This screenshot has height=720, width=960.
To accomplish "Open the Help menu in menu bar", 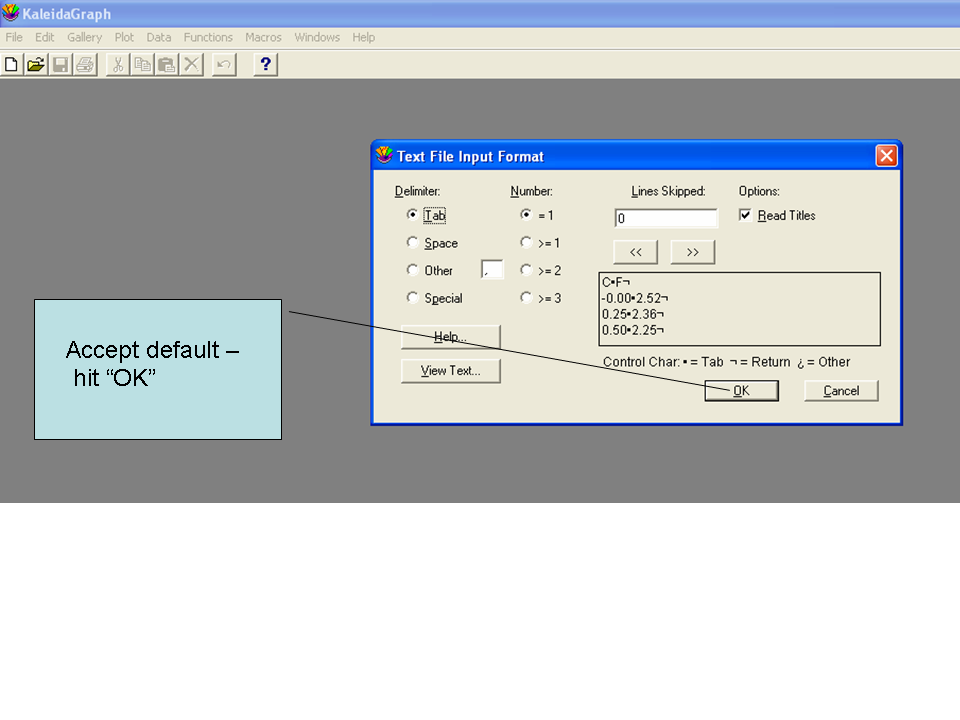I will (364, 37).
